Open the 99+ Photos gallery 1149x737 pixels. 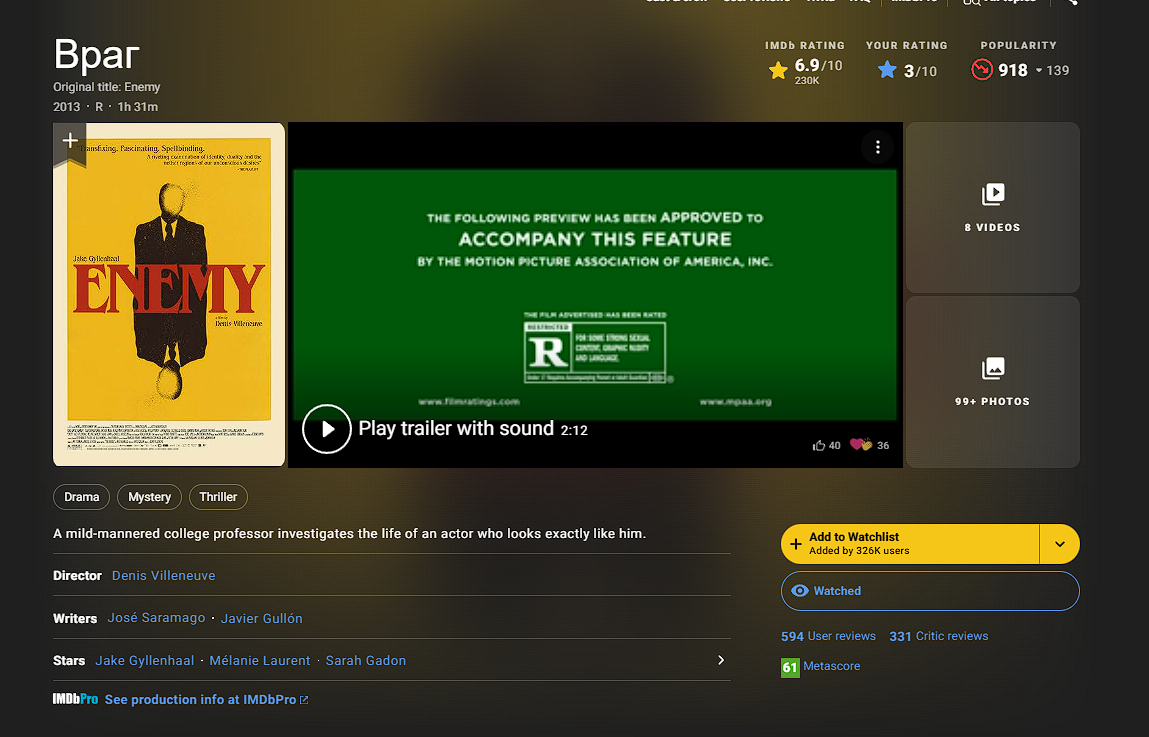tap(992, 382)
